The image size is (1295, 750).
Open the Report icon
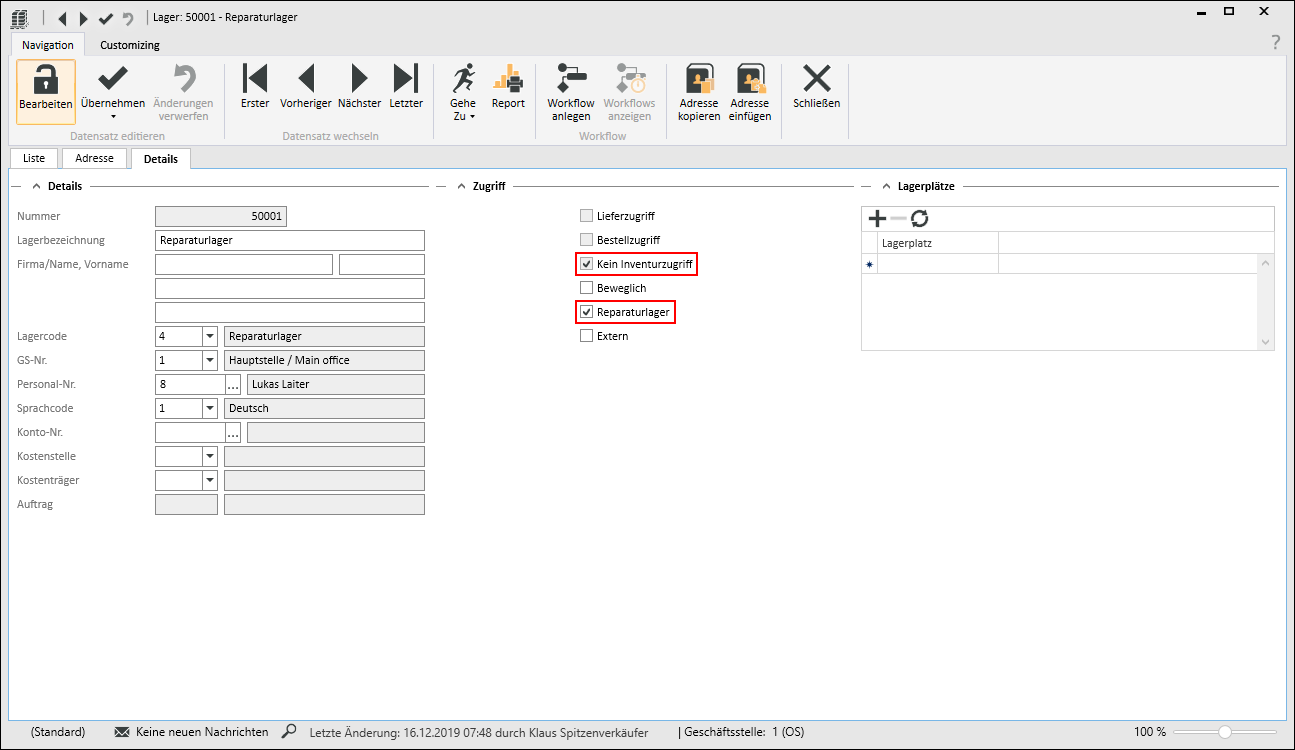point(508,80)
